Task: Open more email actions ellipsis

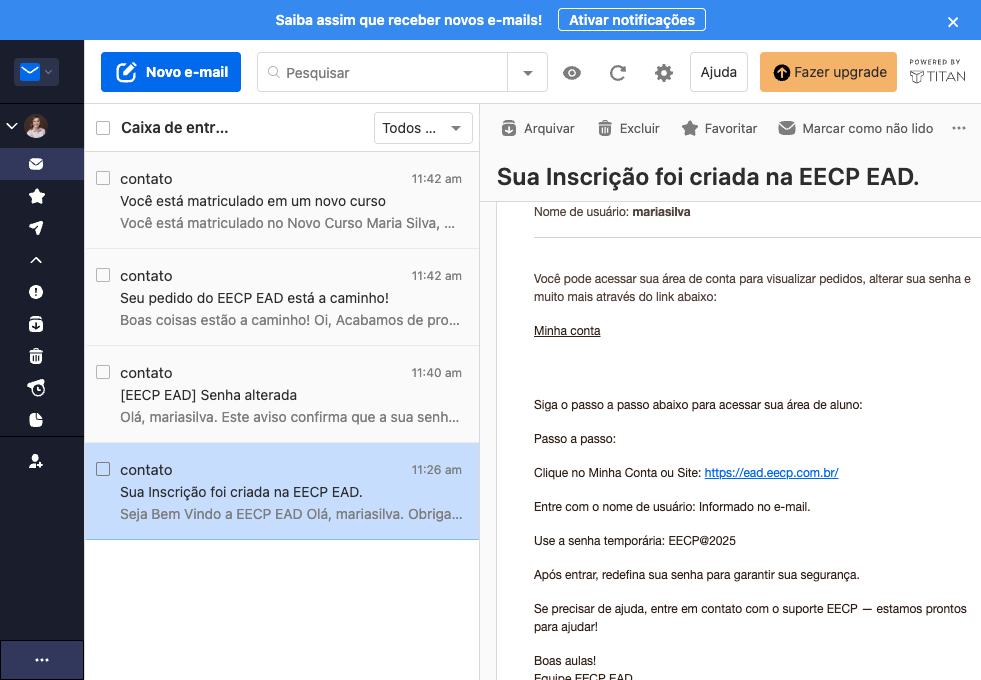Action: [959, 128]
